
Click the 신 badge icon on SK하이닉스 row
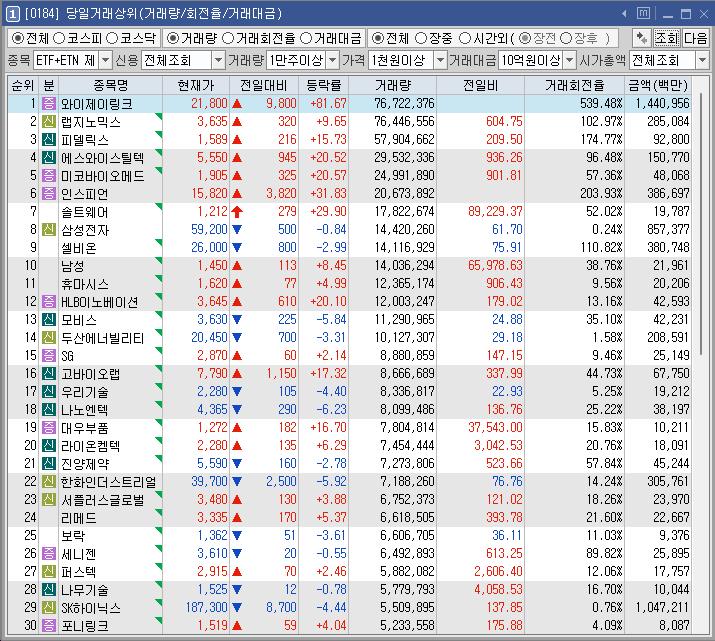coord(49,607)
